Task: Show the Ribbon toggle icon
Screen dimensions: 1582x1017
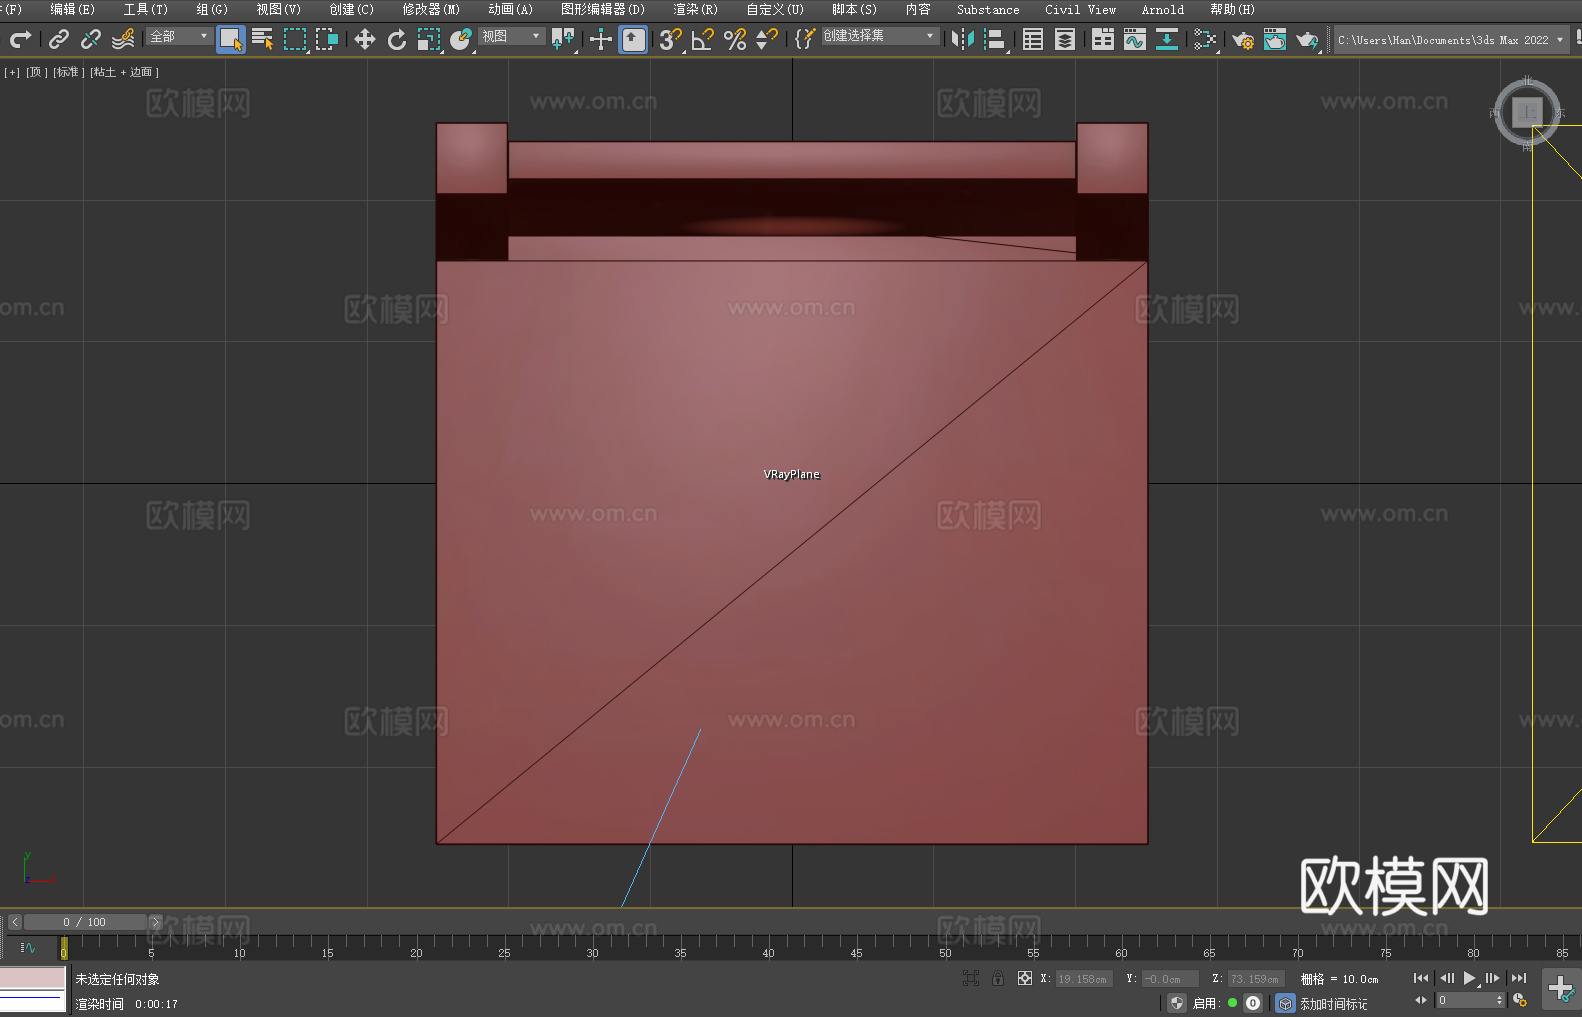Action: [1103, 39]
